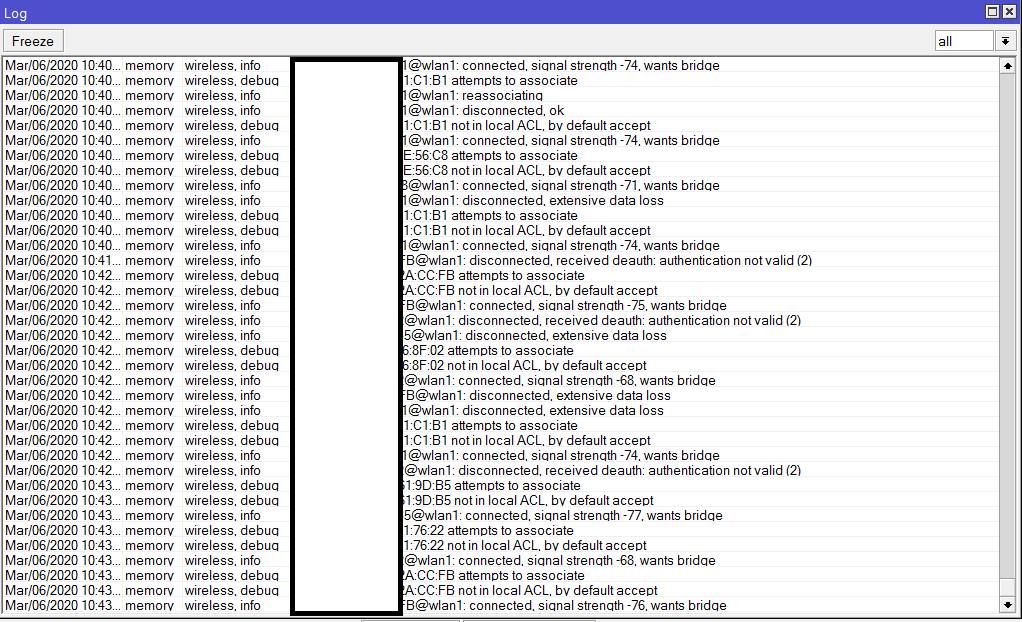The image size is (1022, 622).
Task: Select the 10:43 entry with signal strength -68
Action: [x=501, y=561]
